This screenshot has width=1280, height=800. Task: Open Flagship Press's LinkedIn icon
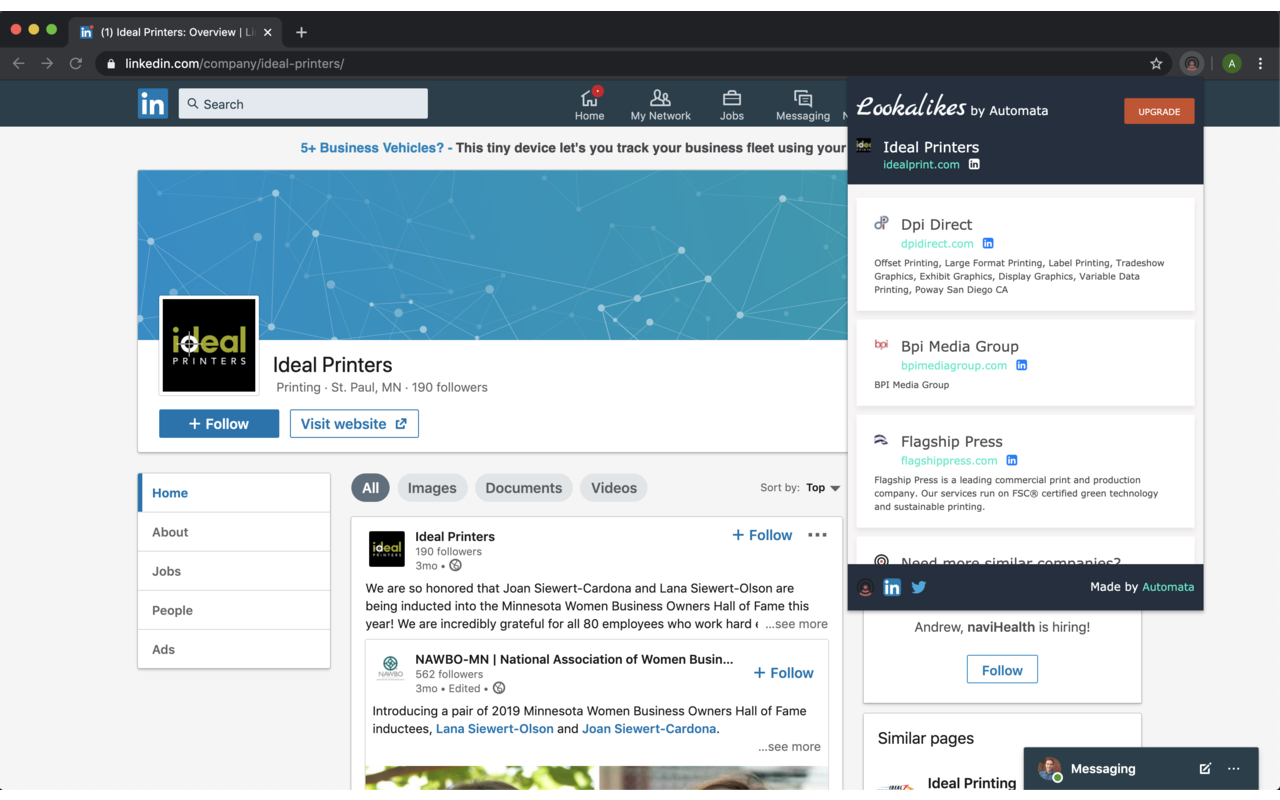1012,460
